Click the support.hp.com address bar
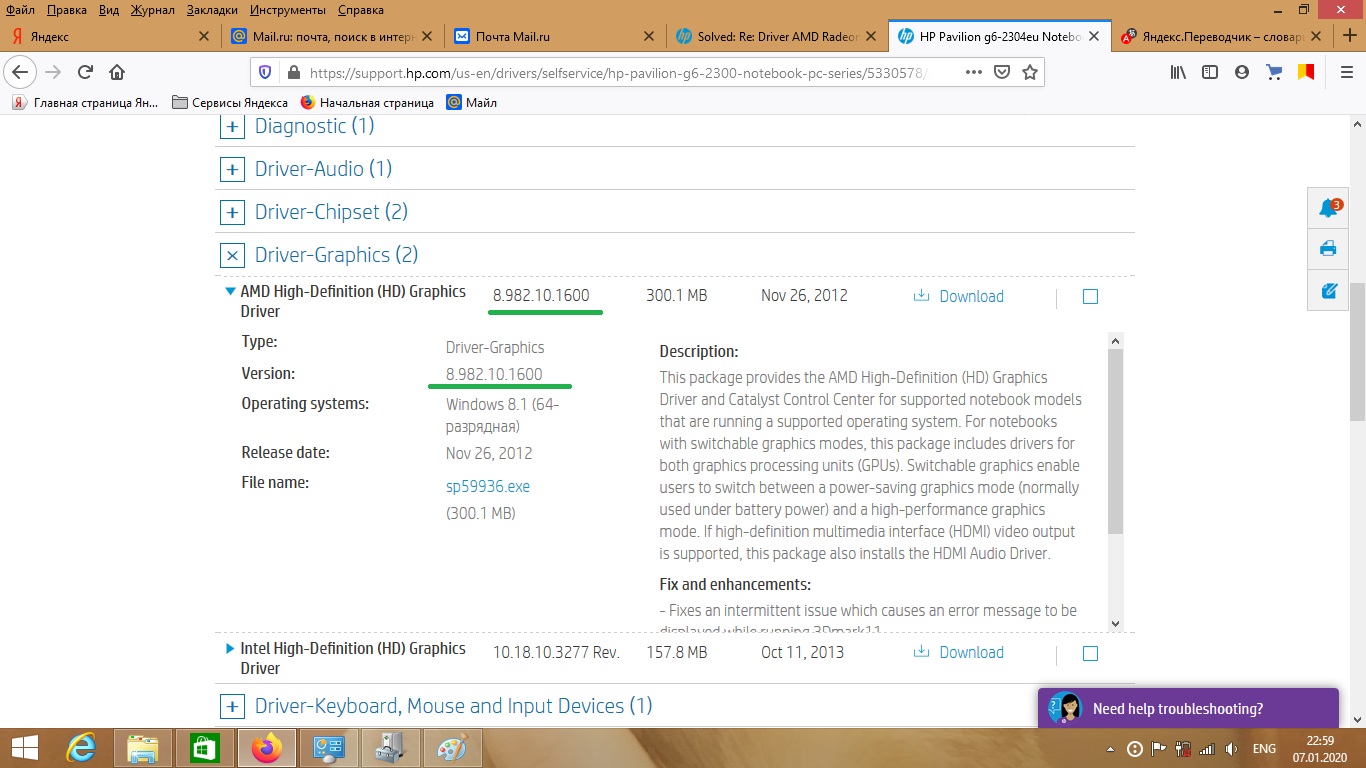This screenshot has height=768, width=1366. (x=620, y=72)
